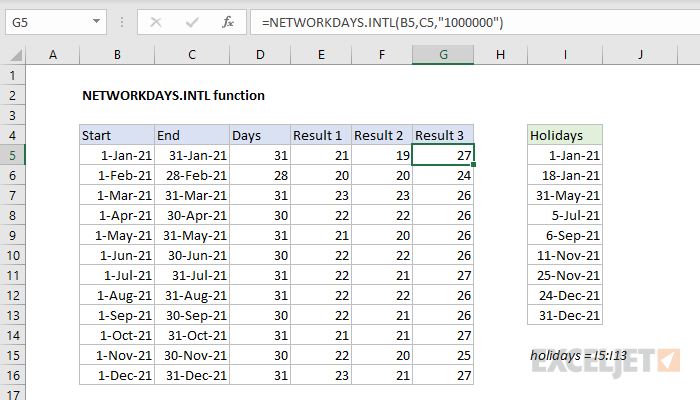Select the Days value 28 cell
The image size is (700, 400).
(260, 175)
